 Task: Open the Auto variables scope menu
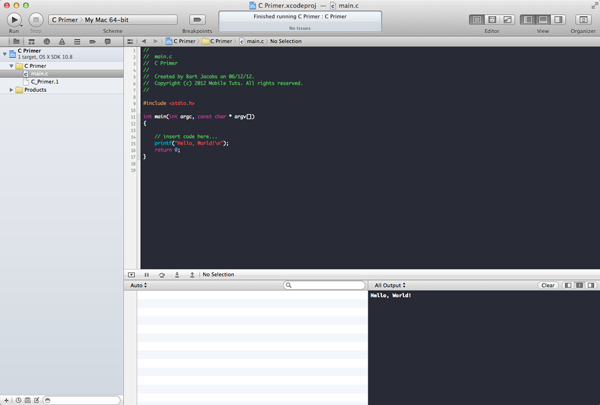tap(138, 286)
